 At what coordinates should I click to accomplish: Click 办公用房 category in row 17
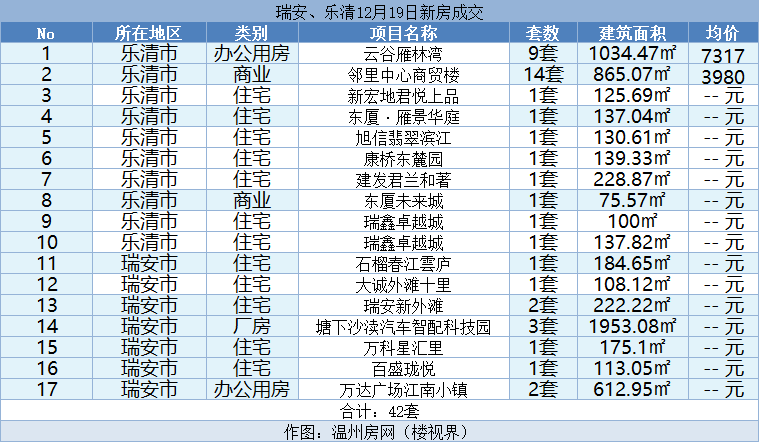(252, 389)
